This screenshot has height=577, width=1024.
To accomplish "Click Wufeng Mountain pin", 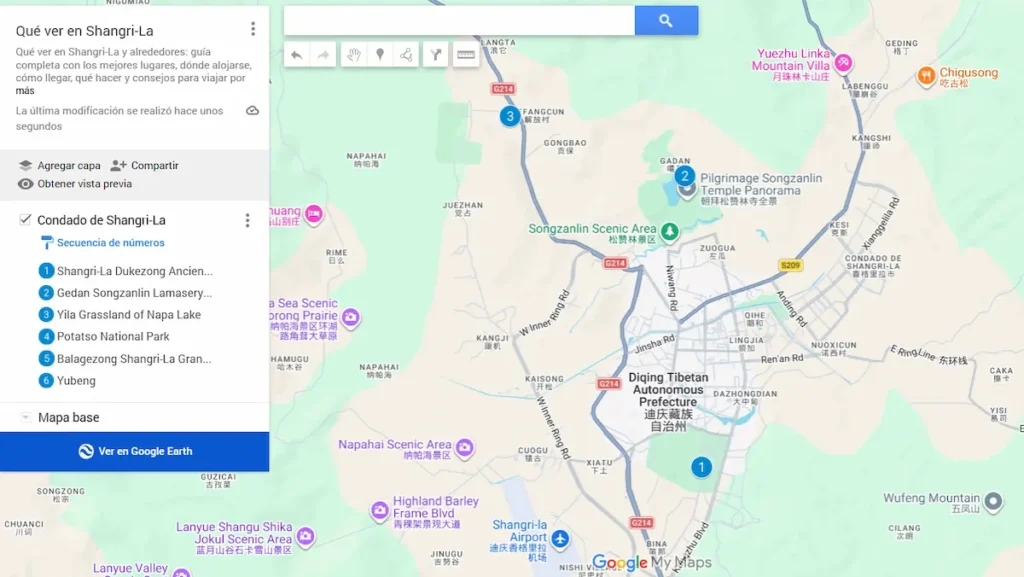I will coord(993,501).
